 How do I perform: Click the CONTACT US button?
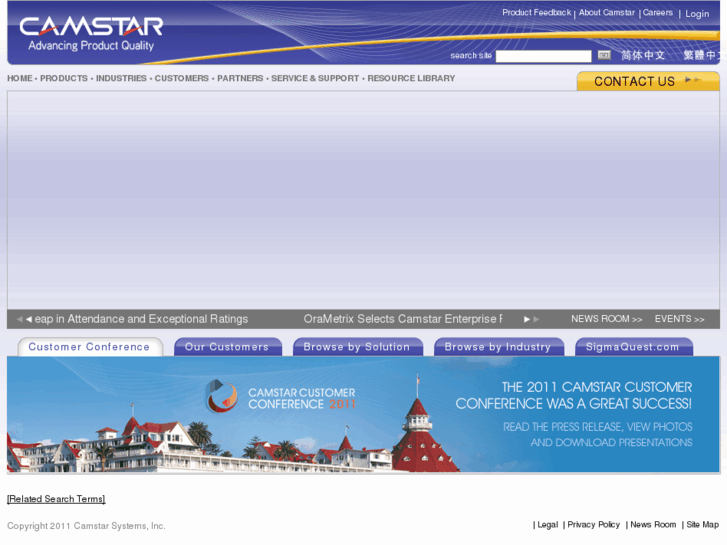[648, 81]
